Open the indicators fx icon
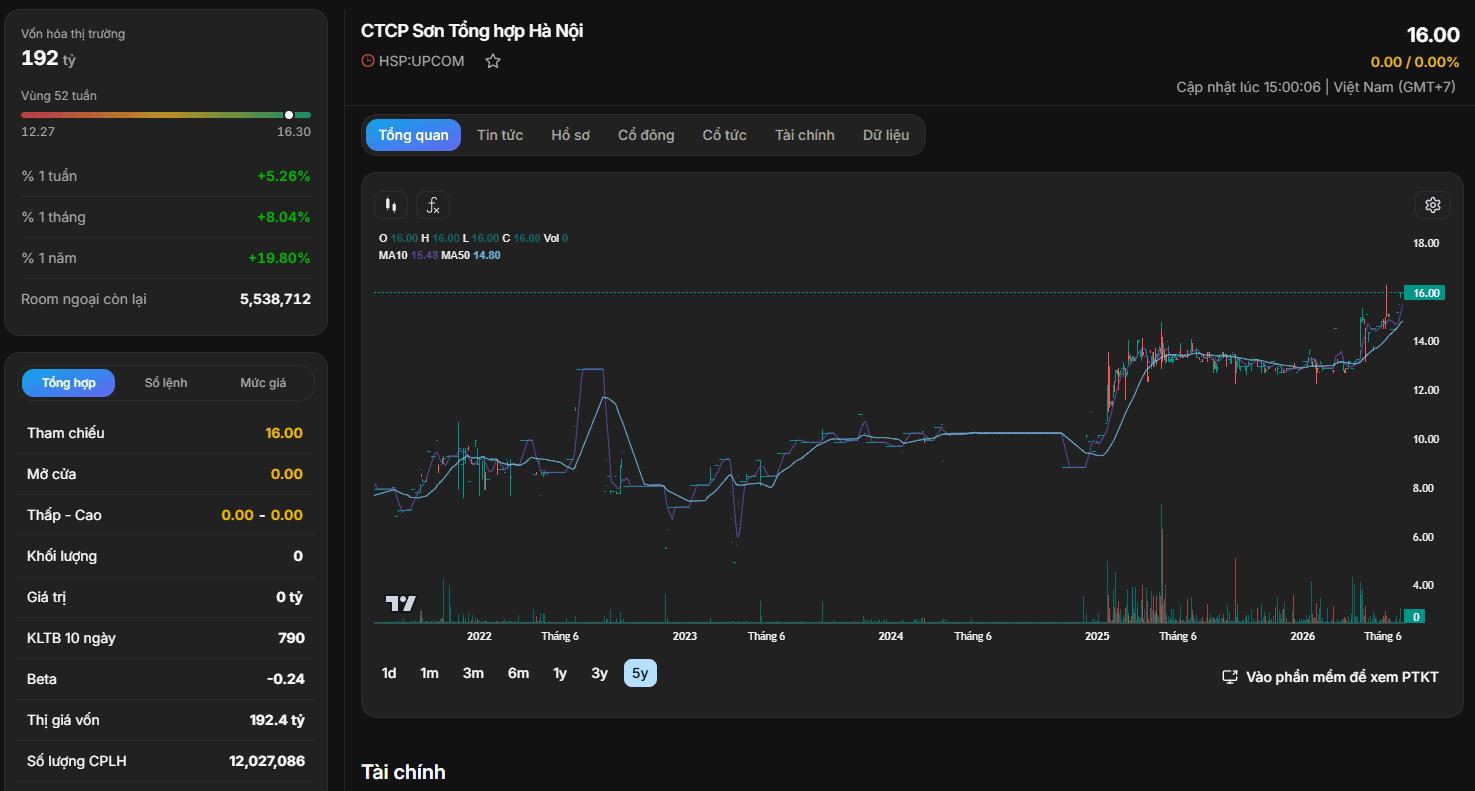Image resolution: width=1475 pixels, height=791 pixels. tap(433, 206)
